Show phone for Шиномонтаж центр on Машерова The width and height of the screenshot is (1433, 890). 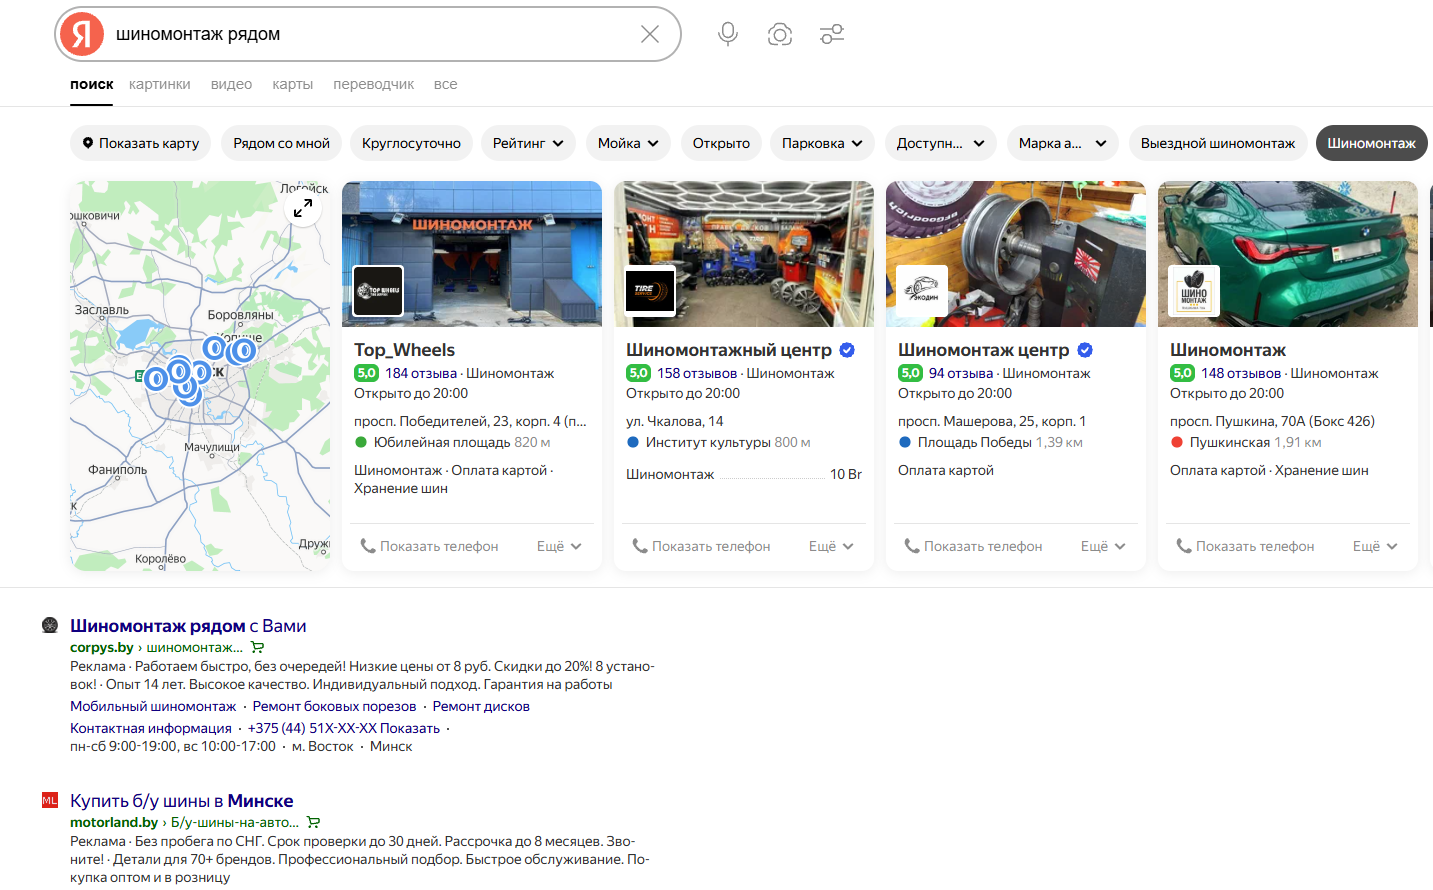coord(973,546)
